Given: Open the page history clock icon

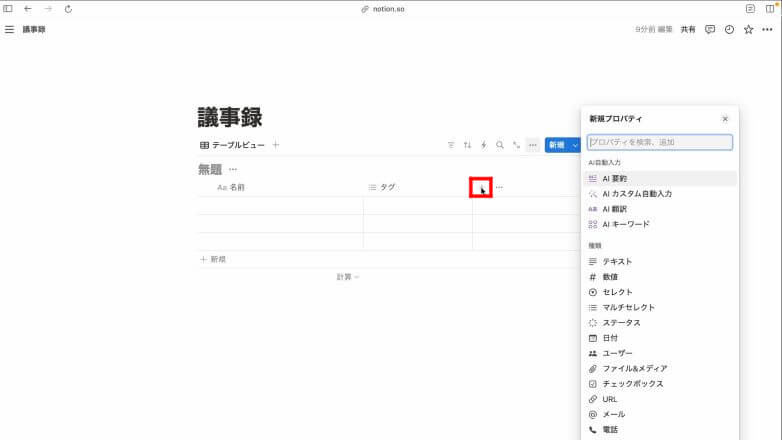Looking at the screenshot, I should (x=729, y=29).
